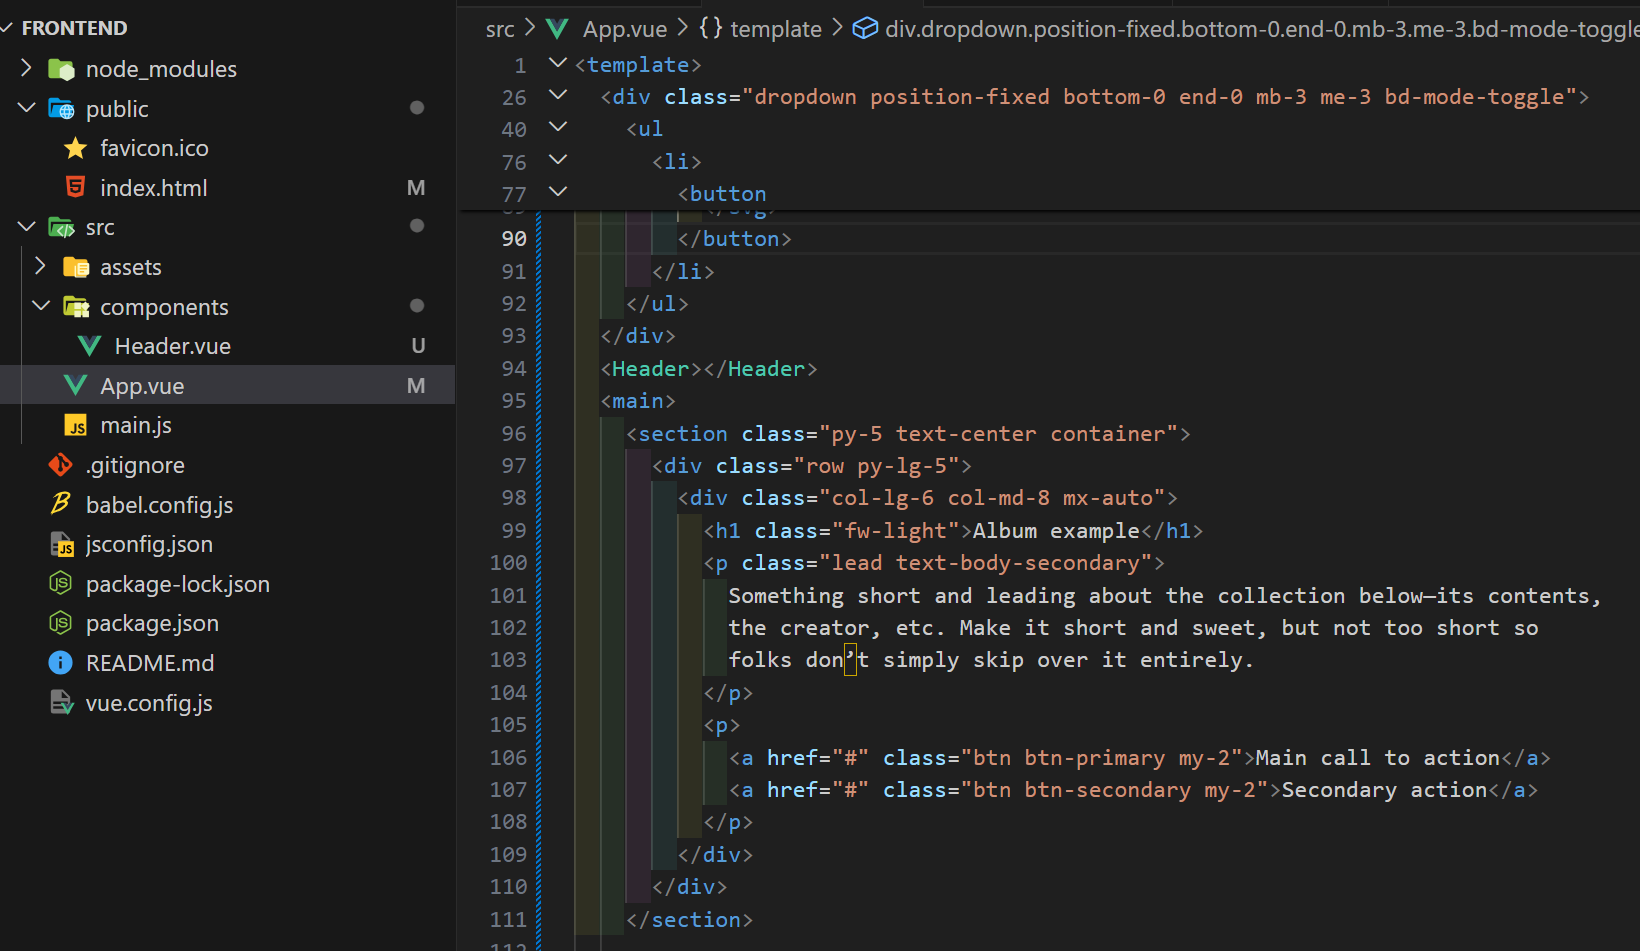Click the Babel icon for babel.config.js
The width and height of the screenshot is (1640, 951).
(x=61, y=504)
